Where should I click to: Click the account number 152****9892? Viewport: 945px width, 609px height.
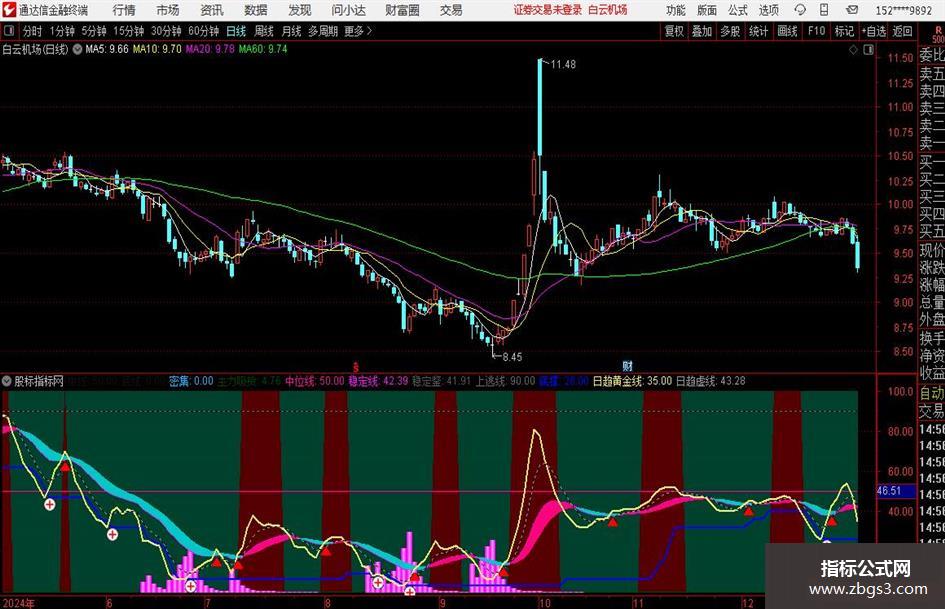tap(903, 10)
